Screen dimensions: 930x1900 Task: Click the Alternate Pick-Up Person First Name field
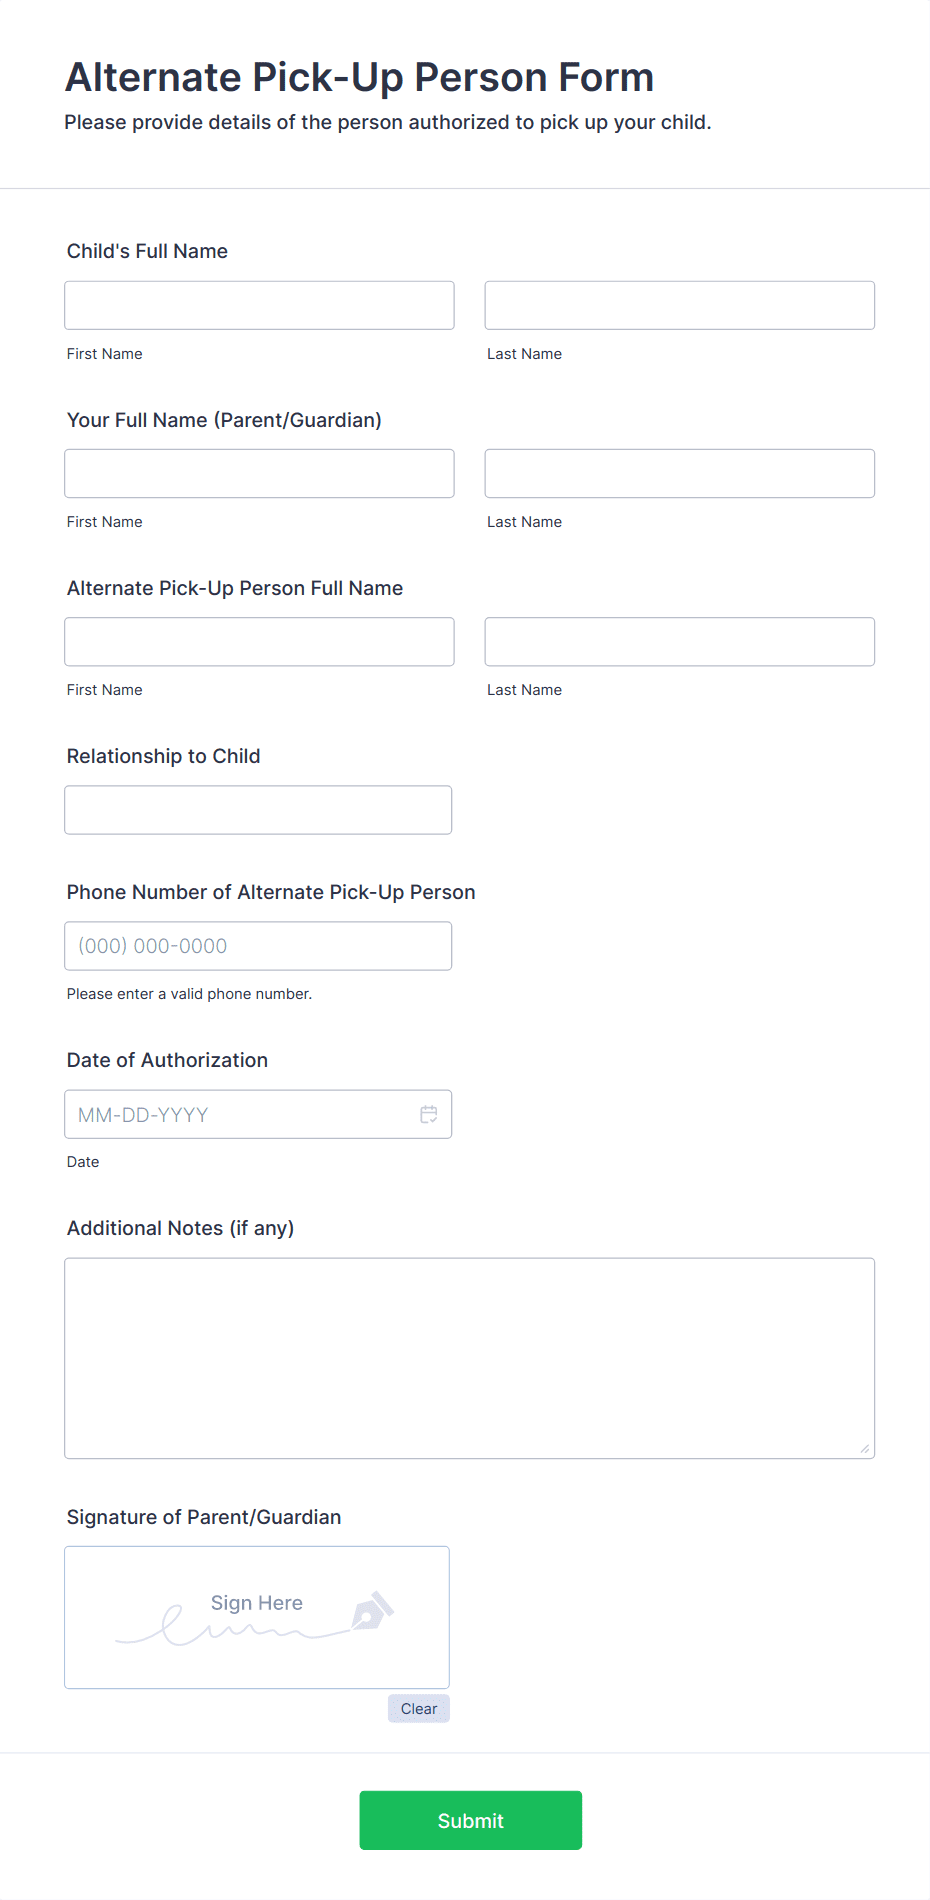[259, 641]
